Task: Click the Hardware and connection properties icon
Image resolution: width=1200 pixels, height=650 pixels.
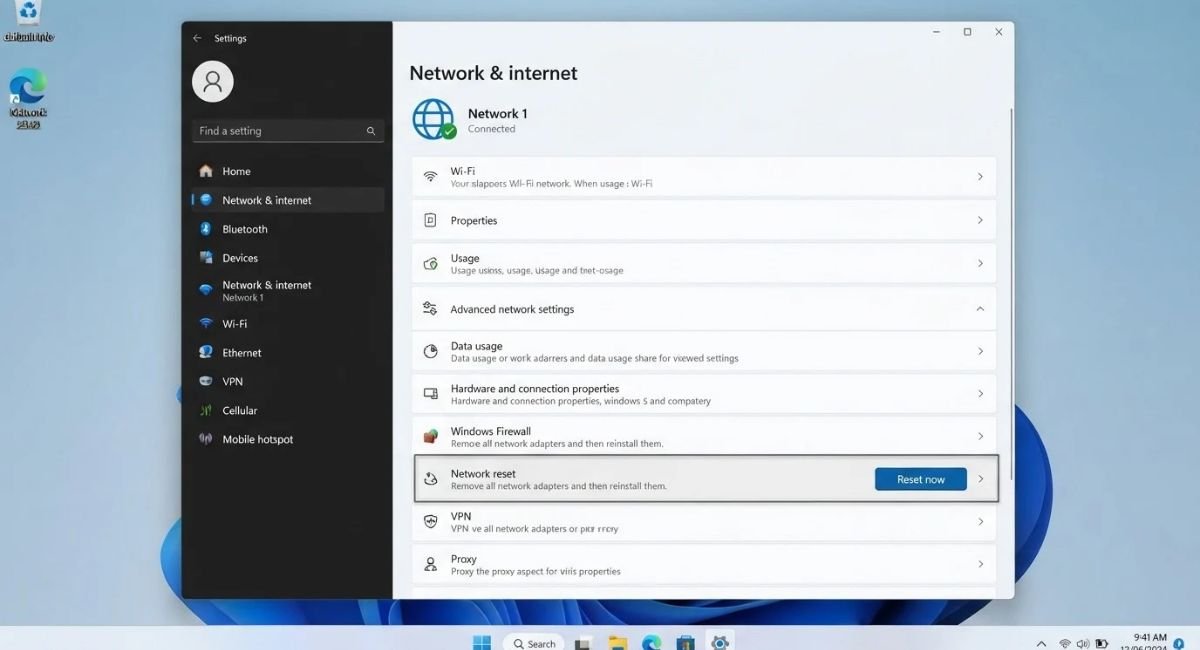Action: [x=431, y=394]
